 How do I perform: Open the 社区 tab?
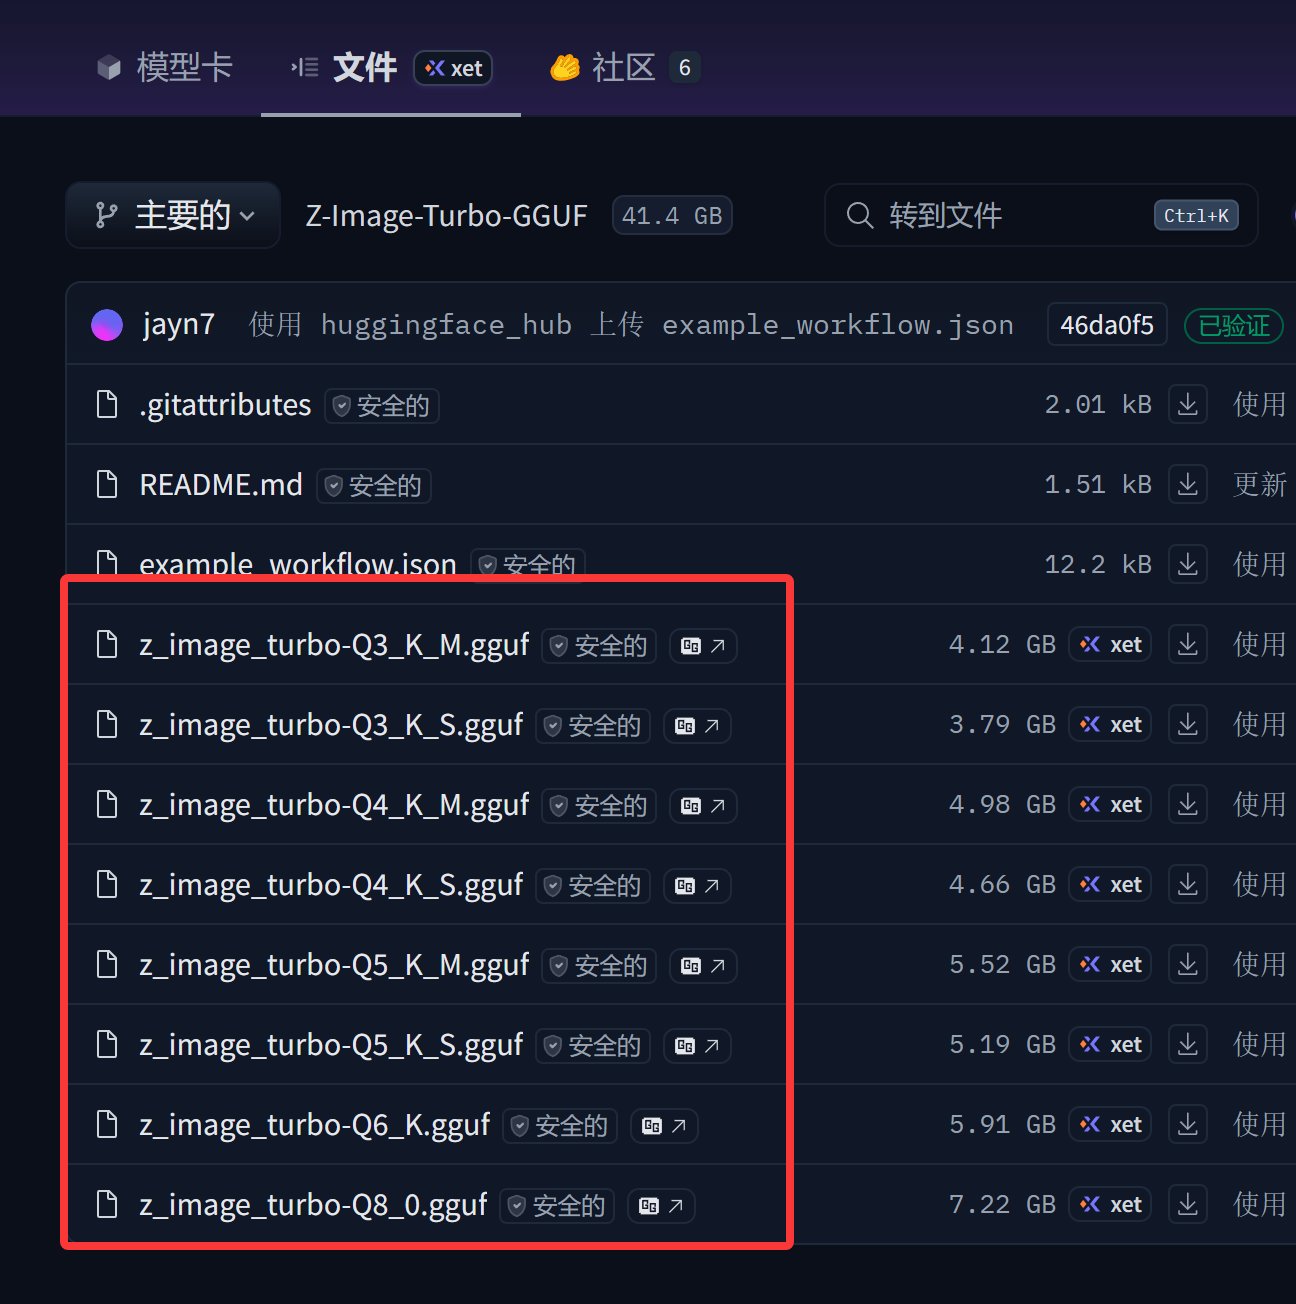pyautogui.click(x=622, y=68)
